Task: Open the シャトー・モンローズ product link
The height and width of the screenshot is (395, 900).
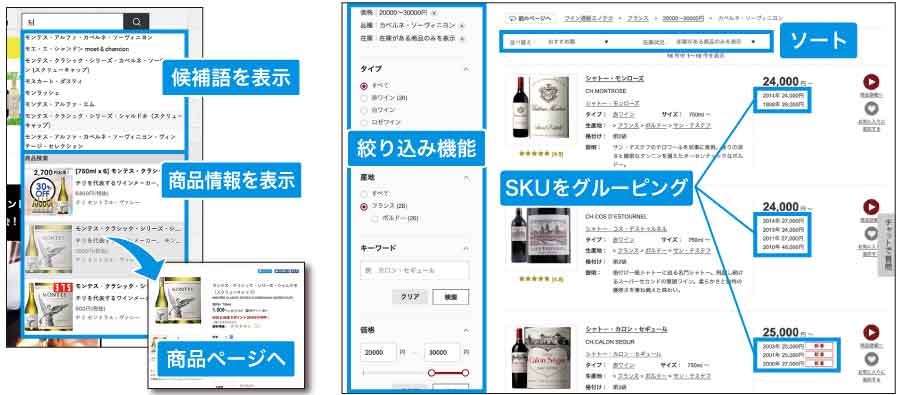Action: pos(615,78)
